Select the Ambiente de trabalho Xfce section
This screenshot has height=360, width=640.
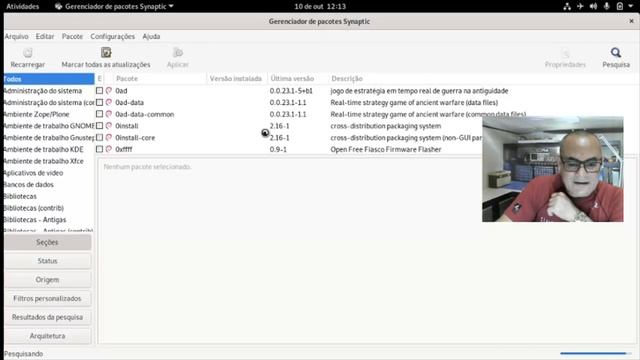49,161
